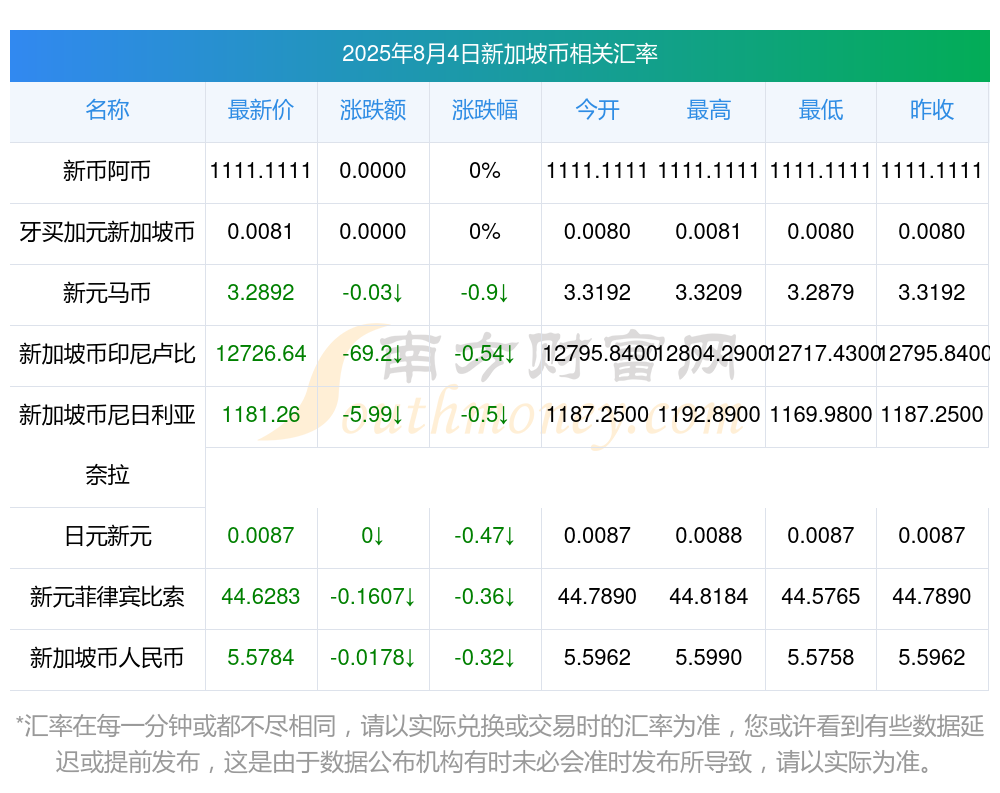This screenshot has width=1000, height=793.
Task: Click the title 2025年8月4日新加坡币相关汇率
Action: (x=499, y=54)
